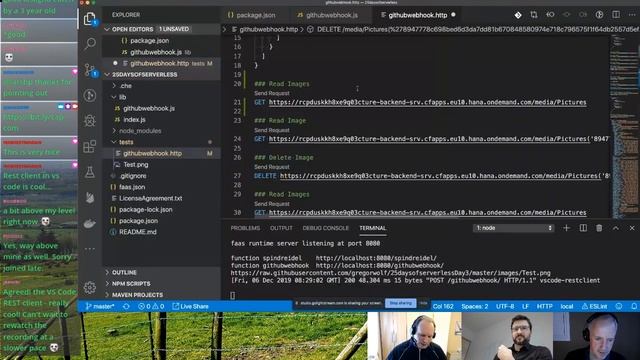
Task: Open editor More Actions ellipsis
Action: 632,15
